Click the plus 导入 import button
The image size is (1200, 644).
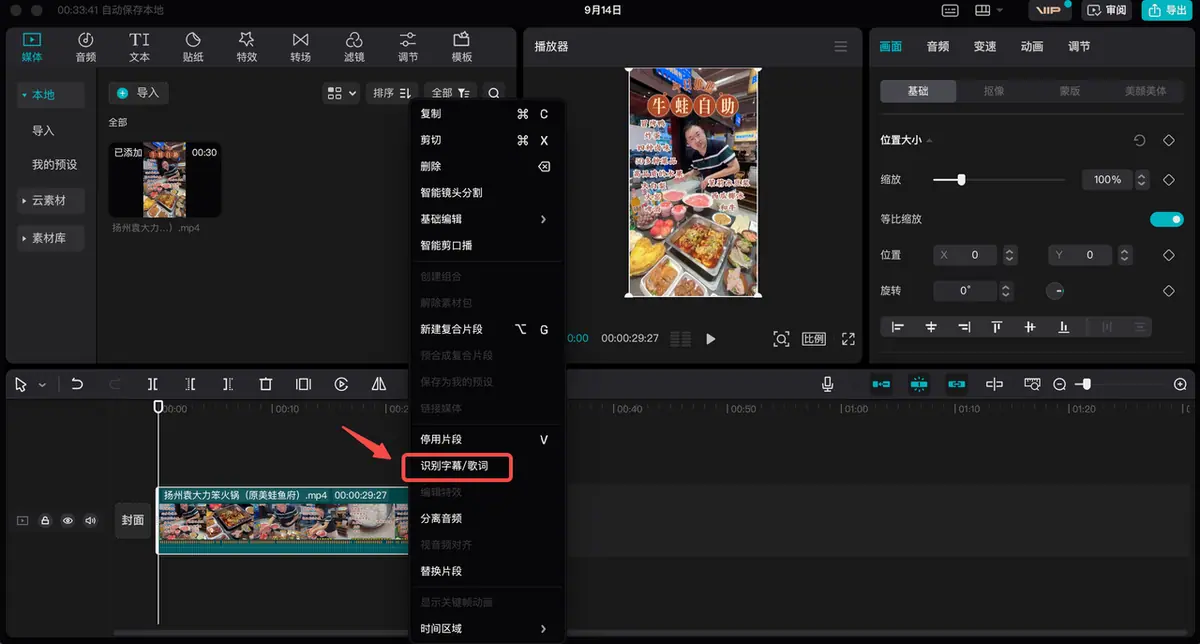click(138, 93)
